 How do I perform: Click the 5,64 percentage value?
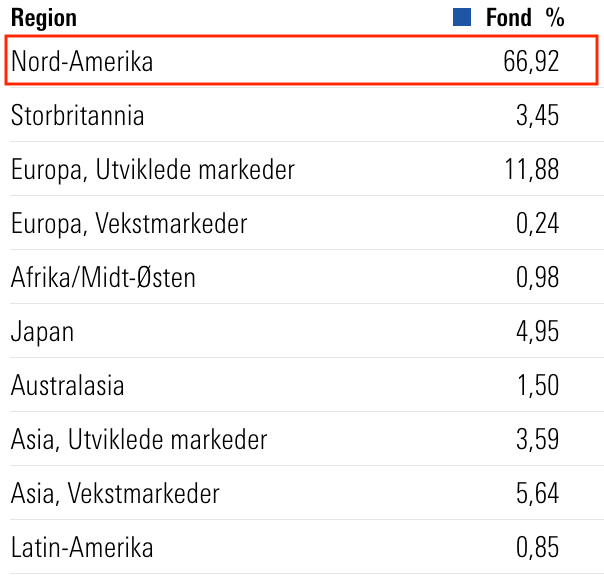click(537, 493)
